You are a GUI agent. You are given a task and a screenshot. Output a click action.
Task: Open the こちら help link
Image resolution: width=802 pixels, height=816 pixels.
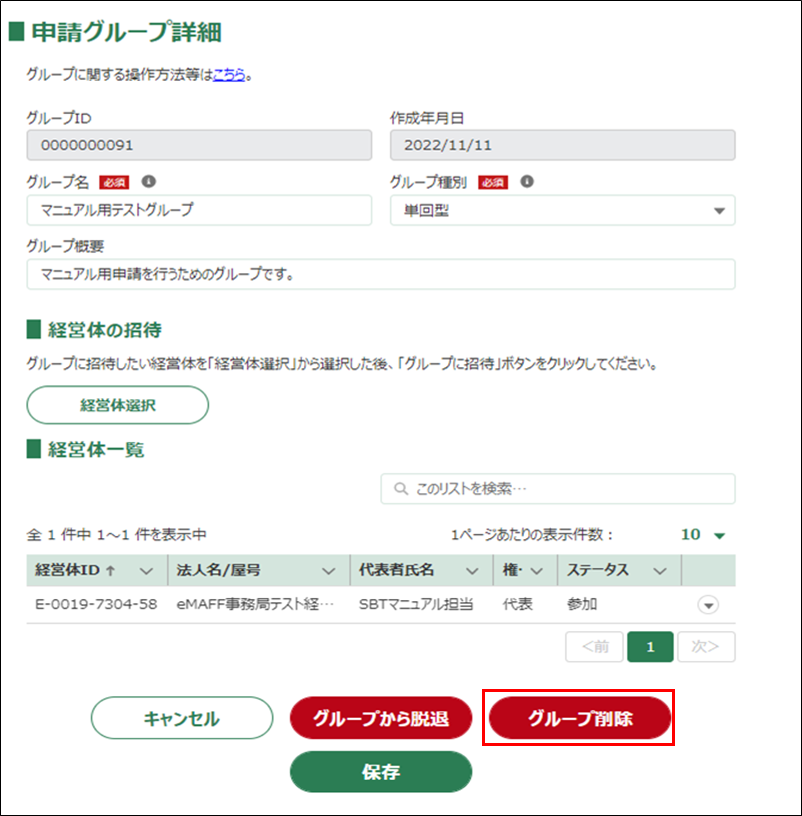(x=229, y=74)
